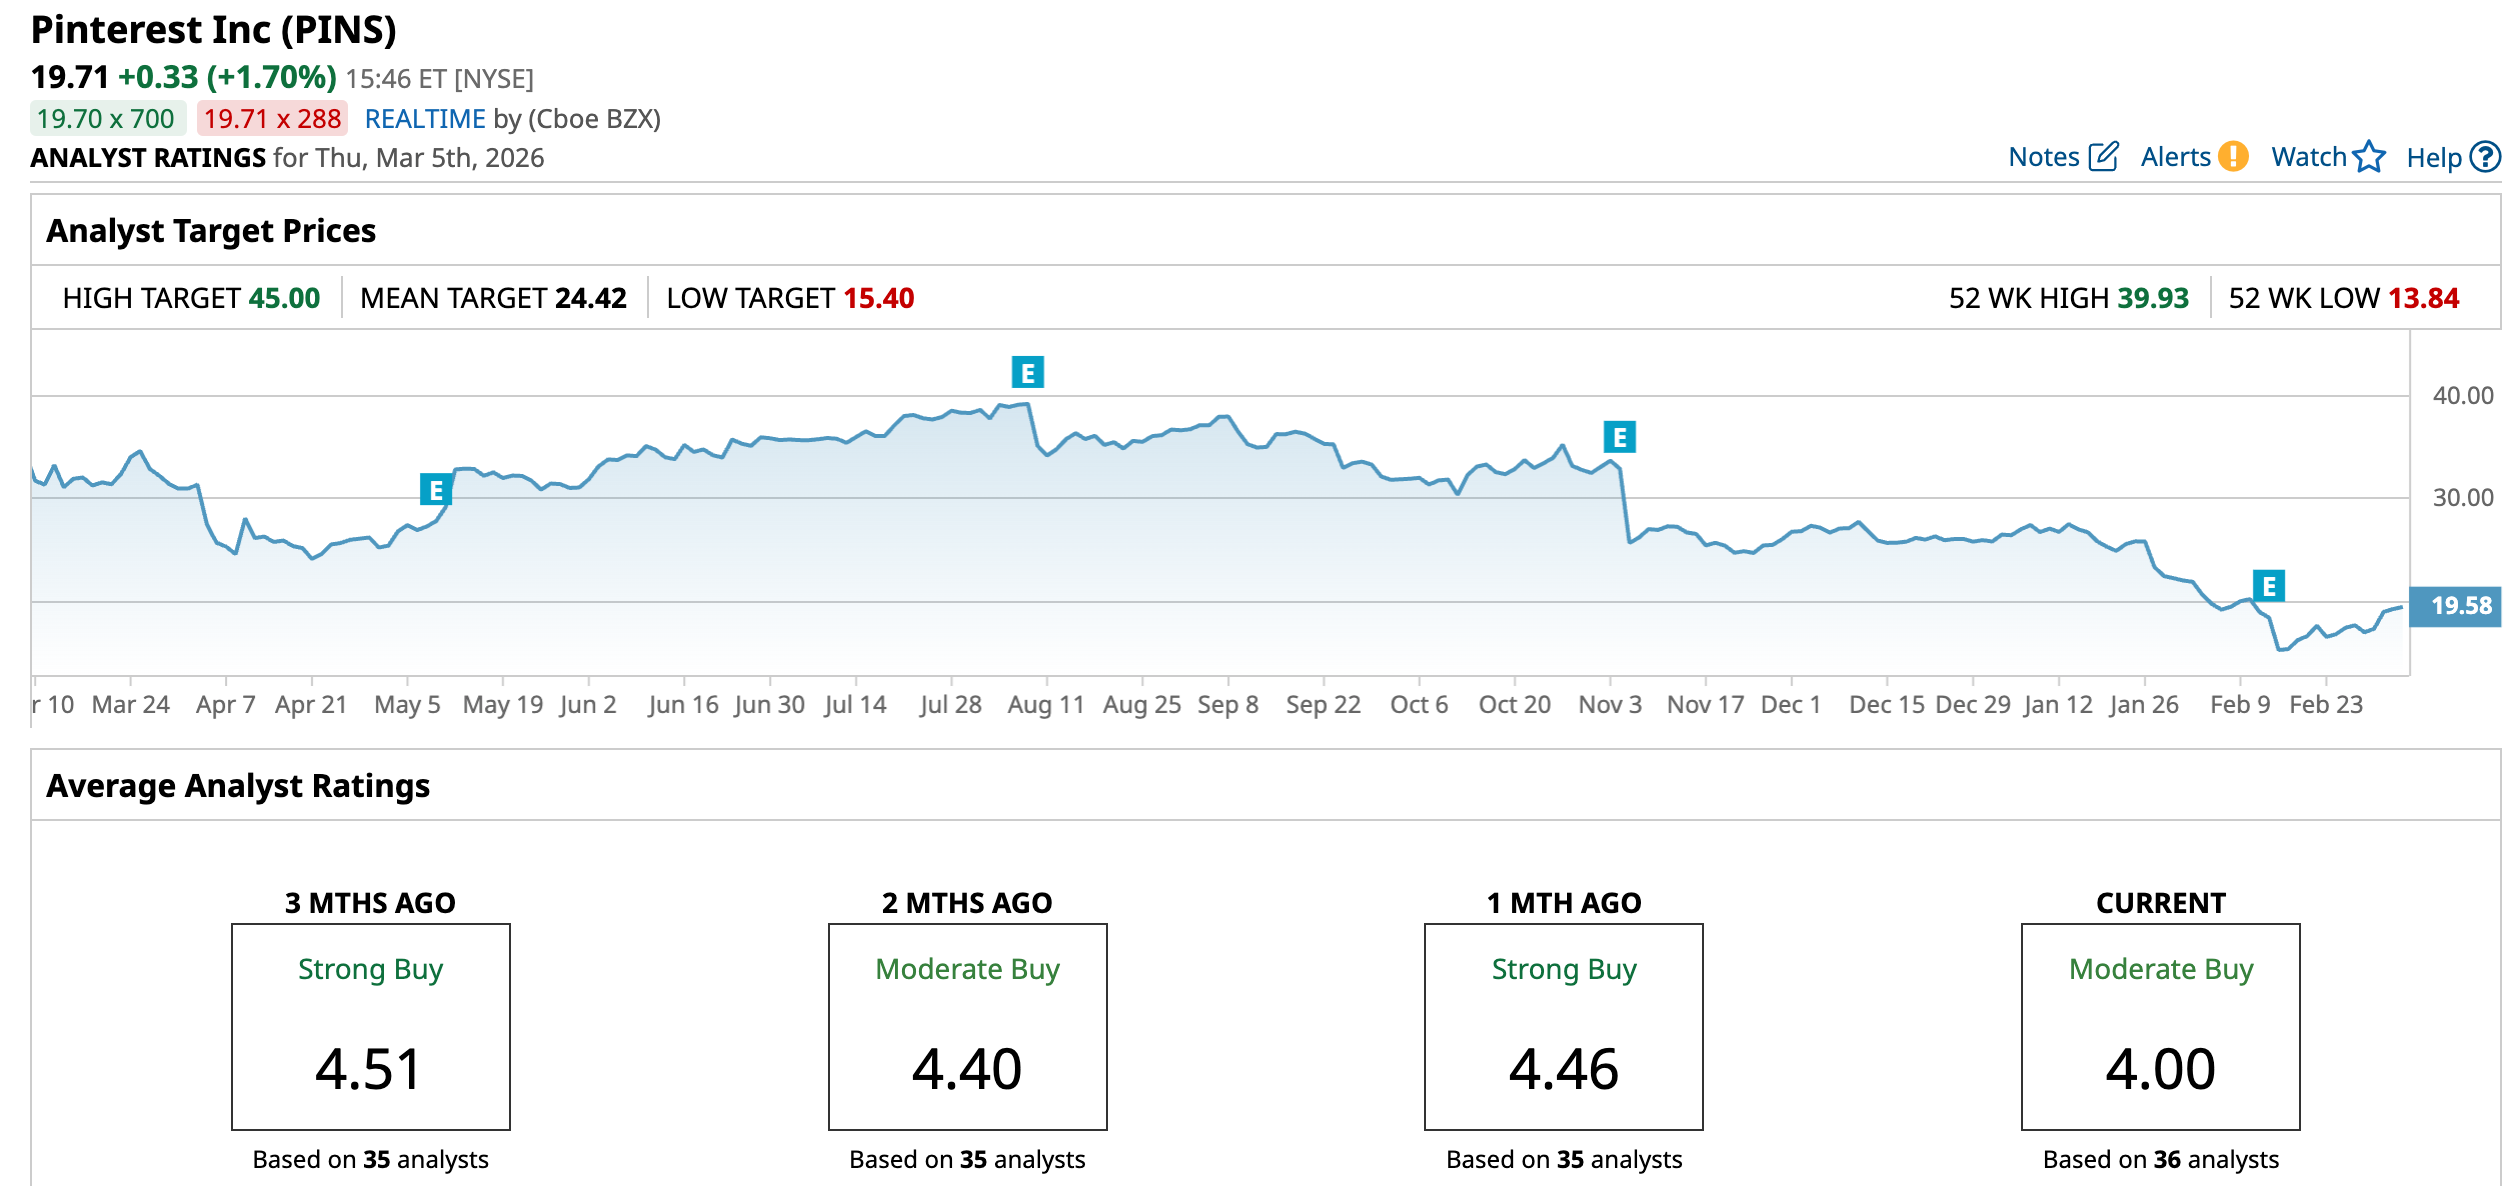Click the 19.58 price label on chart axis
This screenshot has width=2514, height=1186.
pyautogui.click(x=2460, y=606)
